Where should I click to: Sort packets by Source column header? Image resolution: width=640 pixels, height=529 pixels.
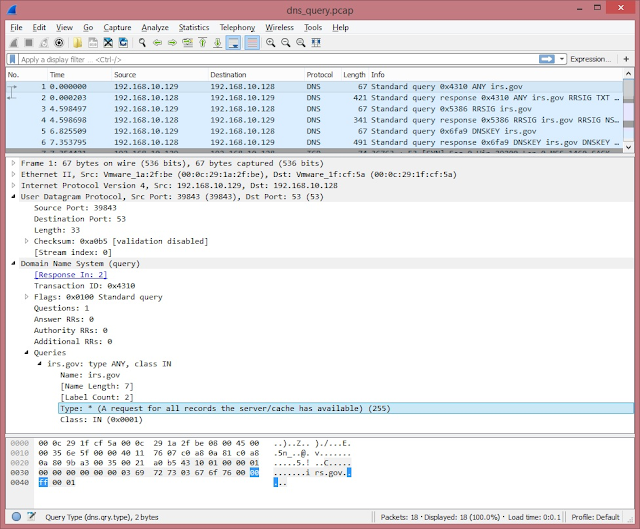pyautogui.click(x=160, y=75)
